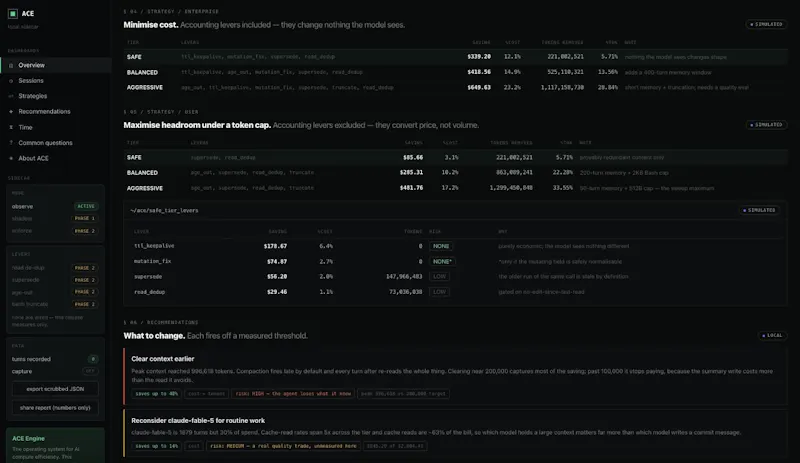Click the Recommendations sparkle icon

point(11,111)
